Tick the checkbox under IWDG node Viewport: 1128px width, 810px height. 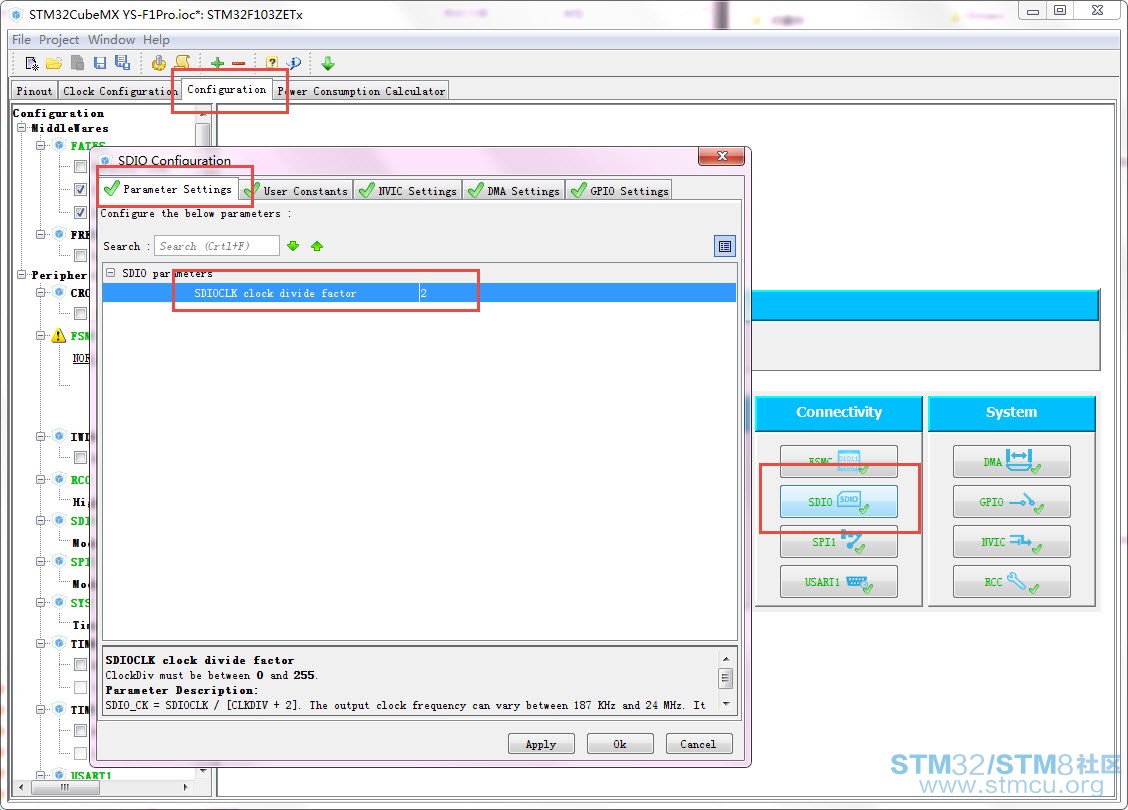click(81, 457)
